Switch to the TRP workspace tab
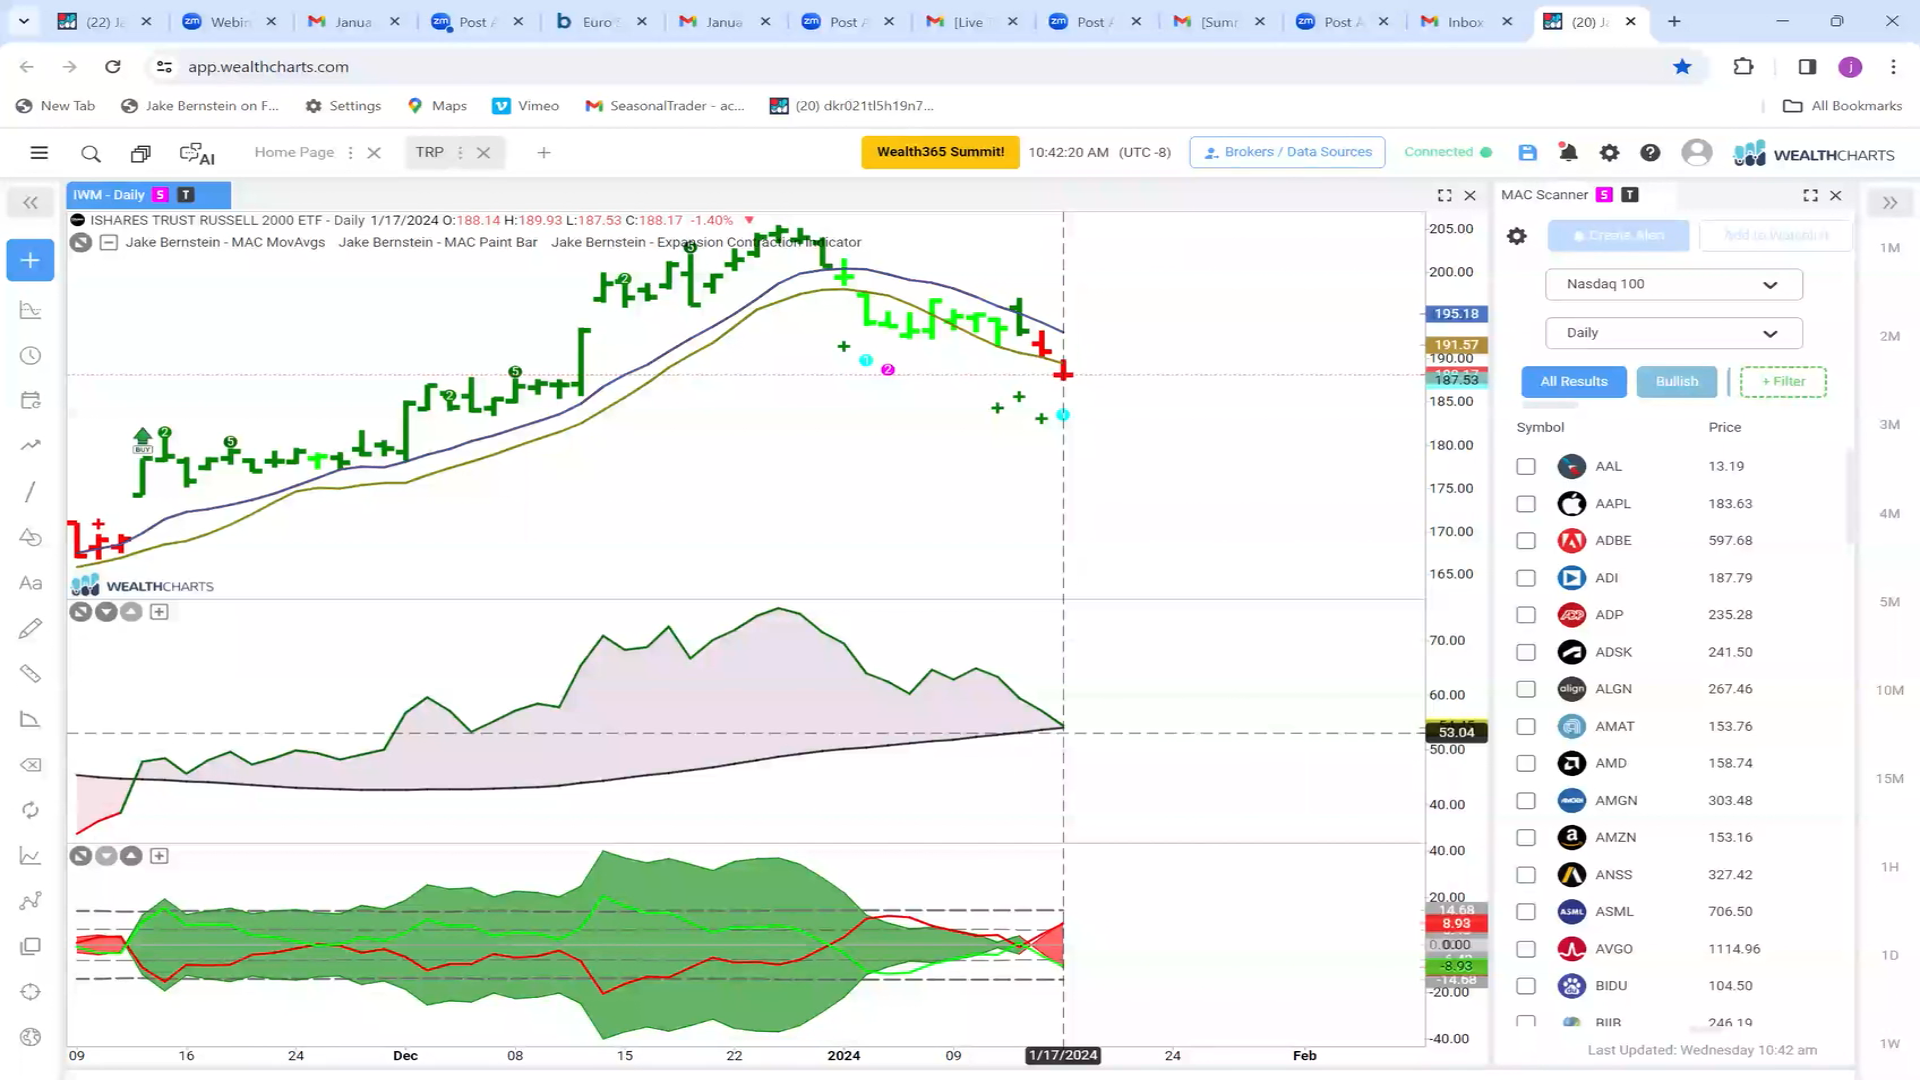 pyautogui.click(x=430, y=152)
